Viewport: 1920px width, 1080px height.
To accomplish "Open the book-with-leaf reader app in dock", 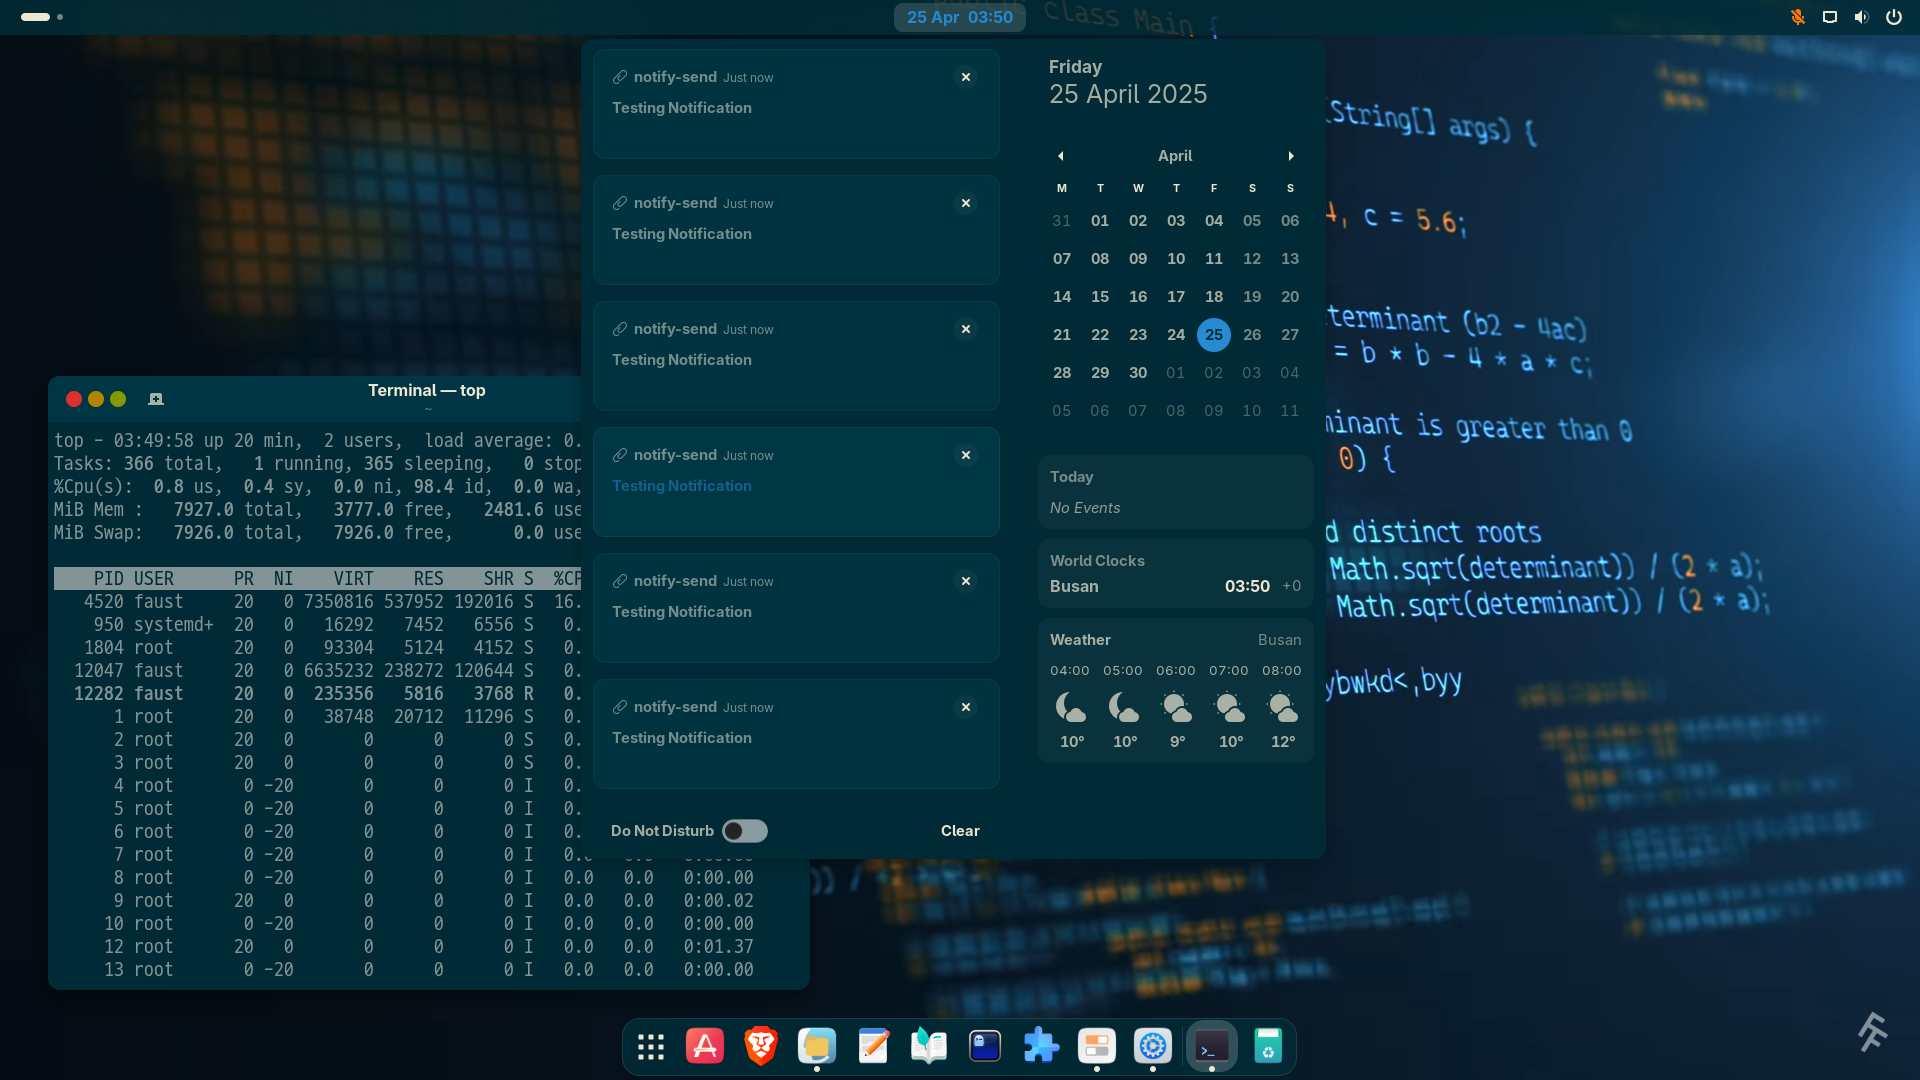I will (929, 1046).
